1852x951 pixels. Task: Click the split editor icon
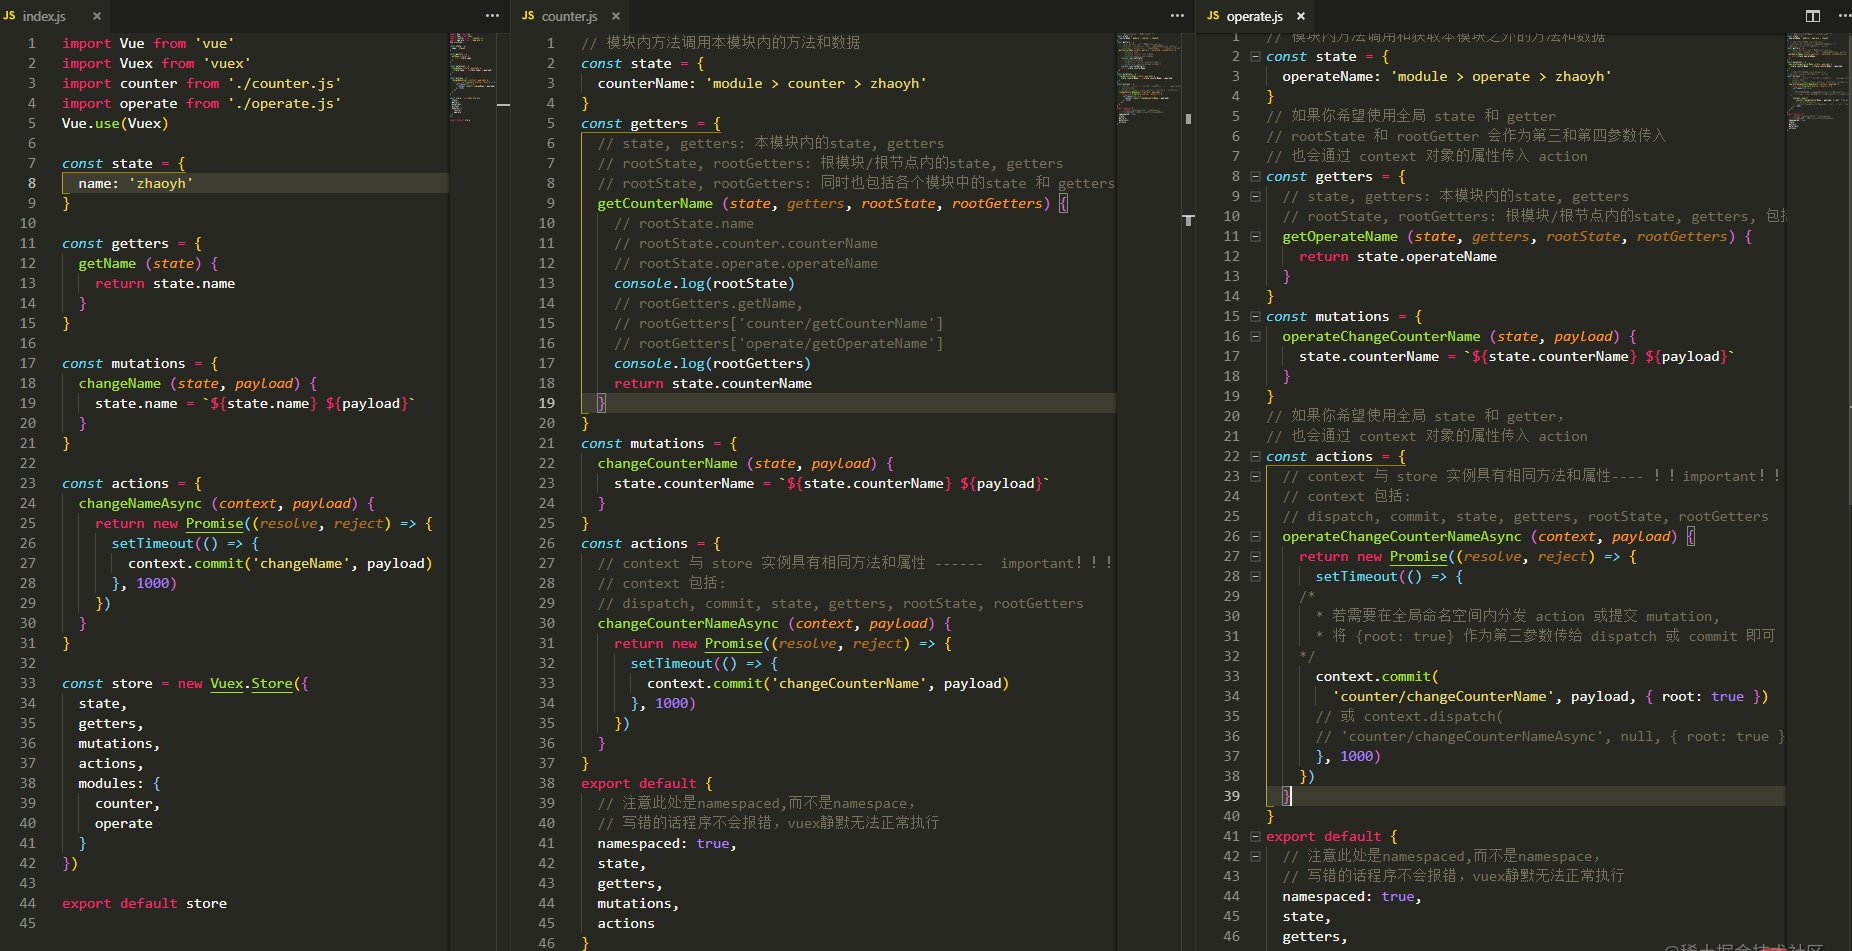(x=1813, y=16)
